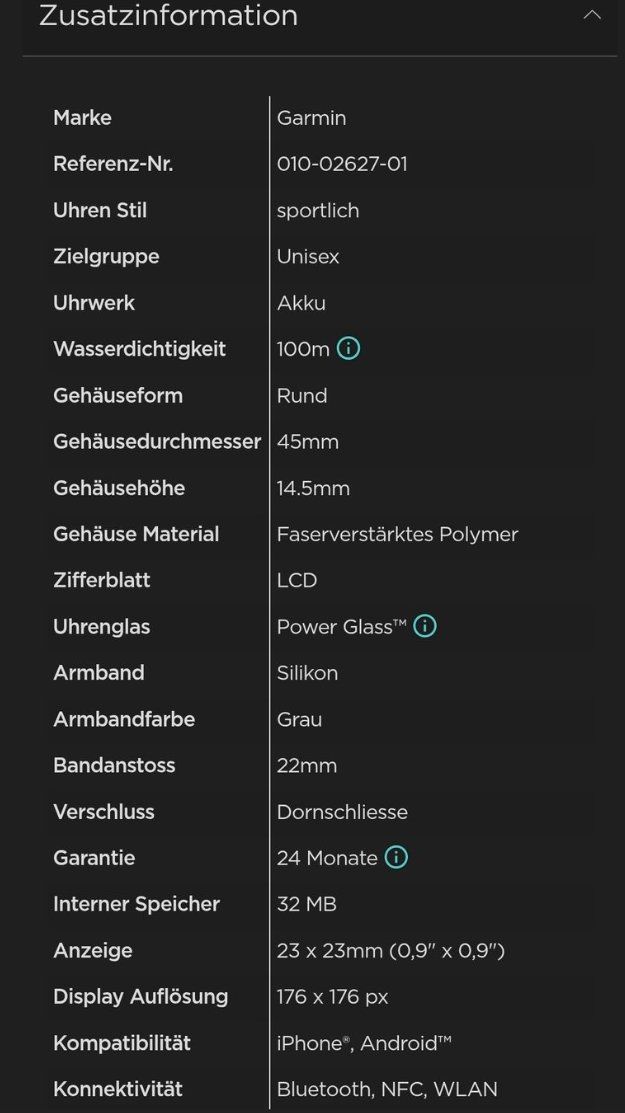The image size is (625, 1113).
Task: Open info icon next to 100m Wasserdichtigkeit
Action: pyautogui.click(x=348, y=349)
